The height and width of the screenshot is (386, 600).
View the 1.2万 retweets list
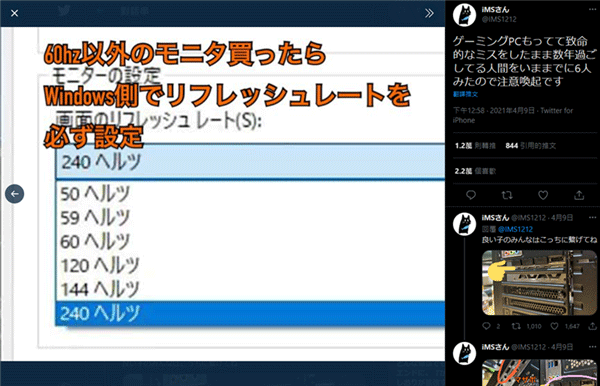(x=475, y=146)
